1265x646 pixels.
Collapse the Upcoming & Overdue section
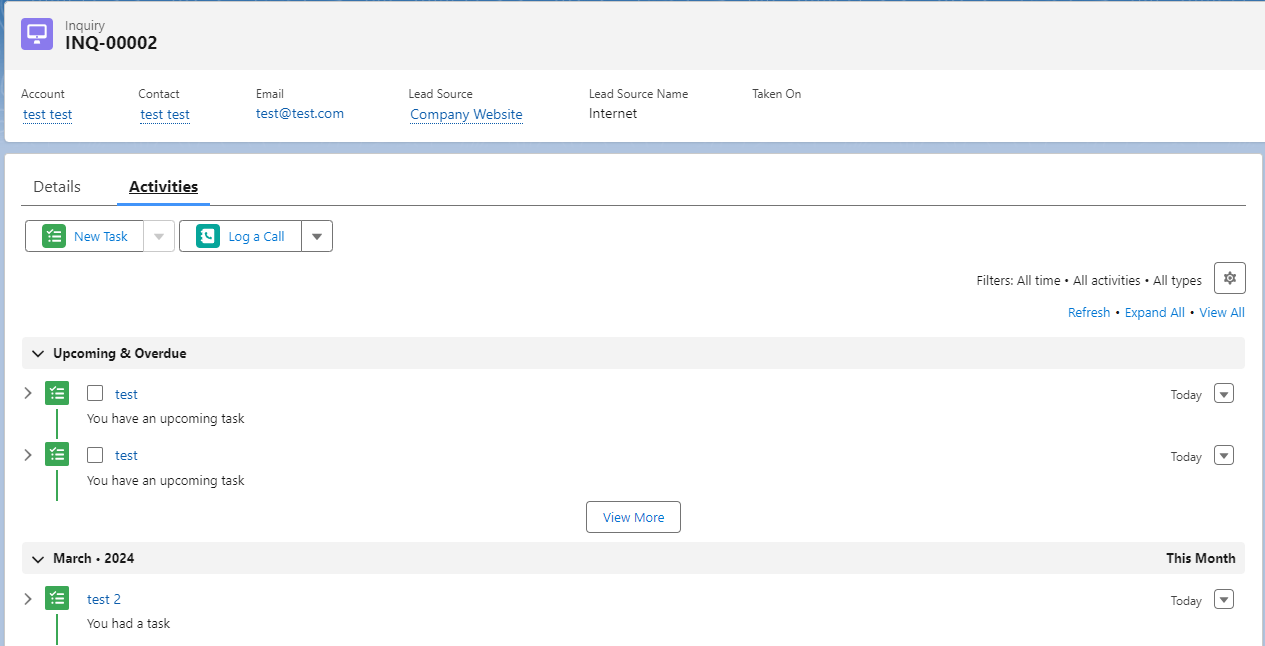(x=37, y=353)
